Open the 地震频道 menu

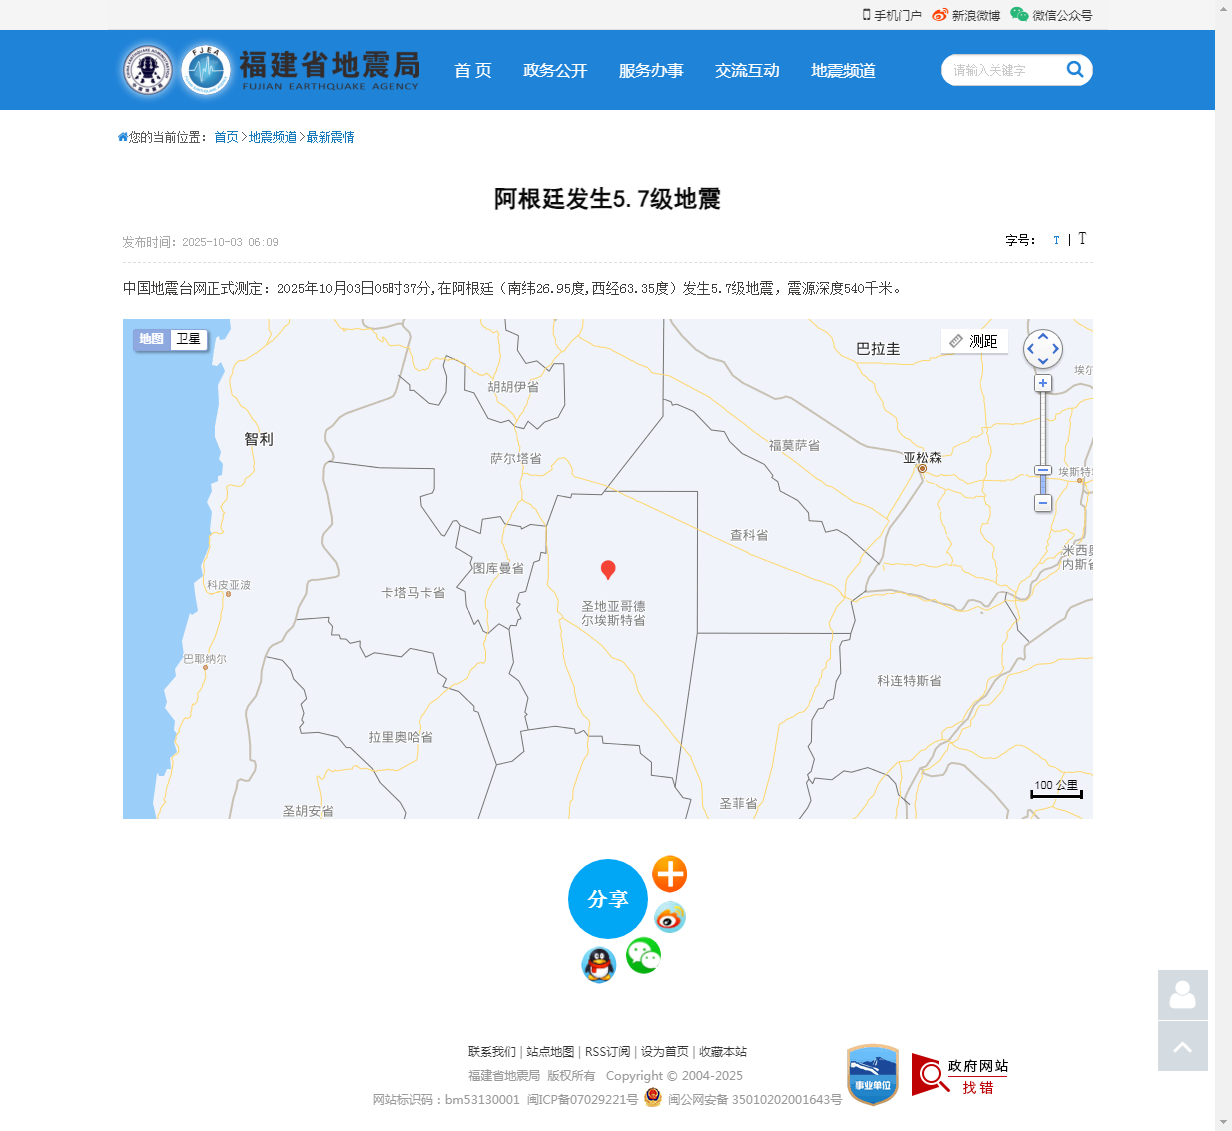click(843, 70)
